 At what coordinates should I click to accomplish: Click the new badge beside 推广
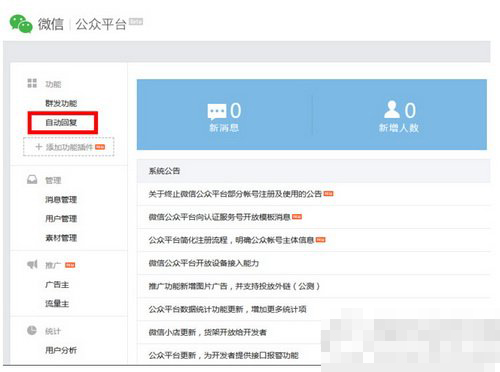tap(70, 265)
